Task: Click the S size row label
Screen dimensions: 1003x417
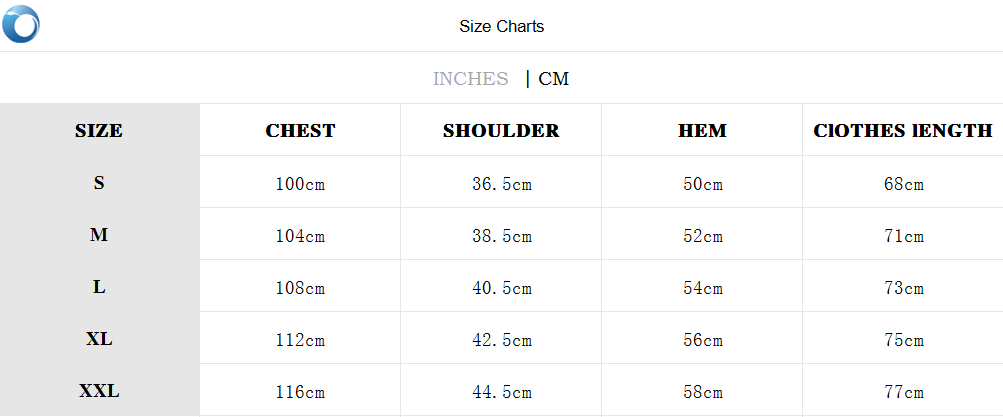Action: (99, 183)
